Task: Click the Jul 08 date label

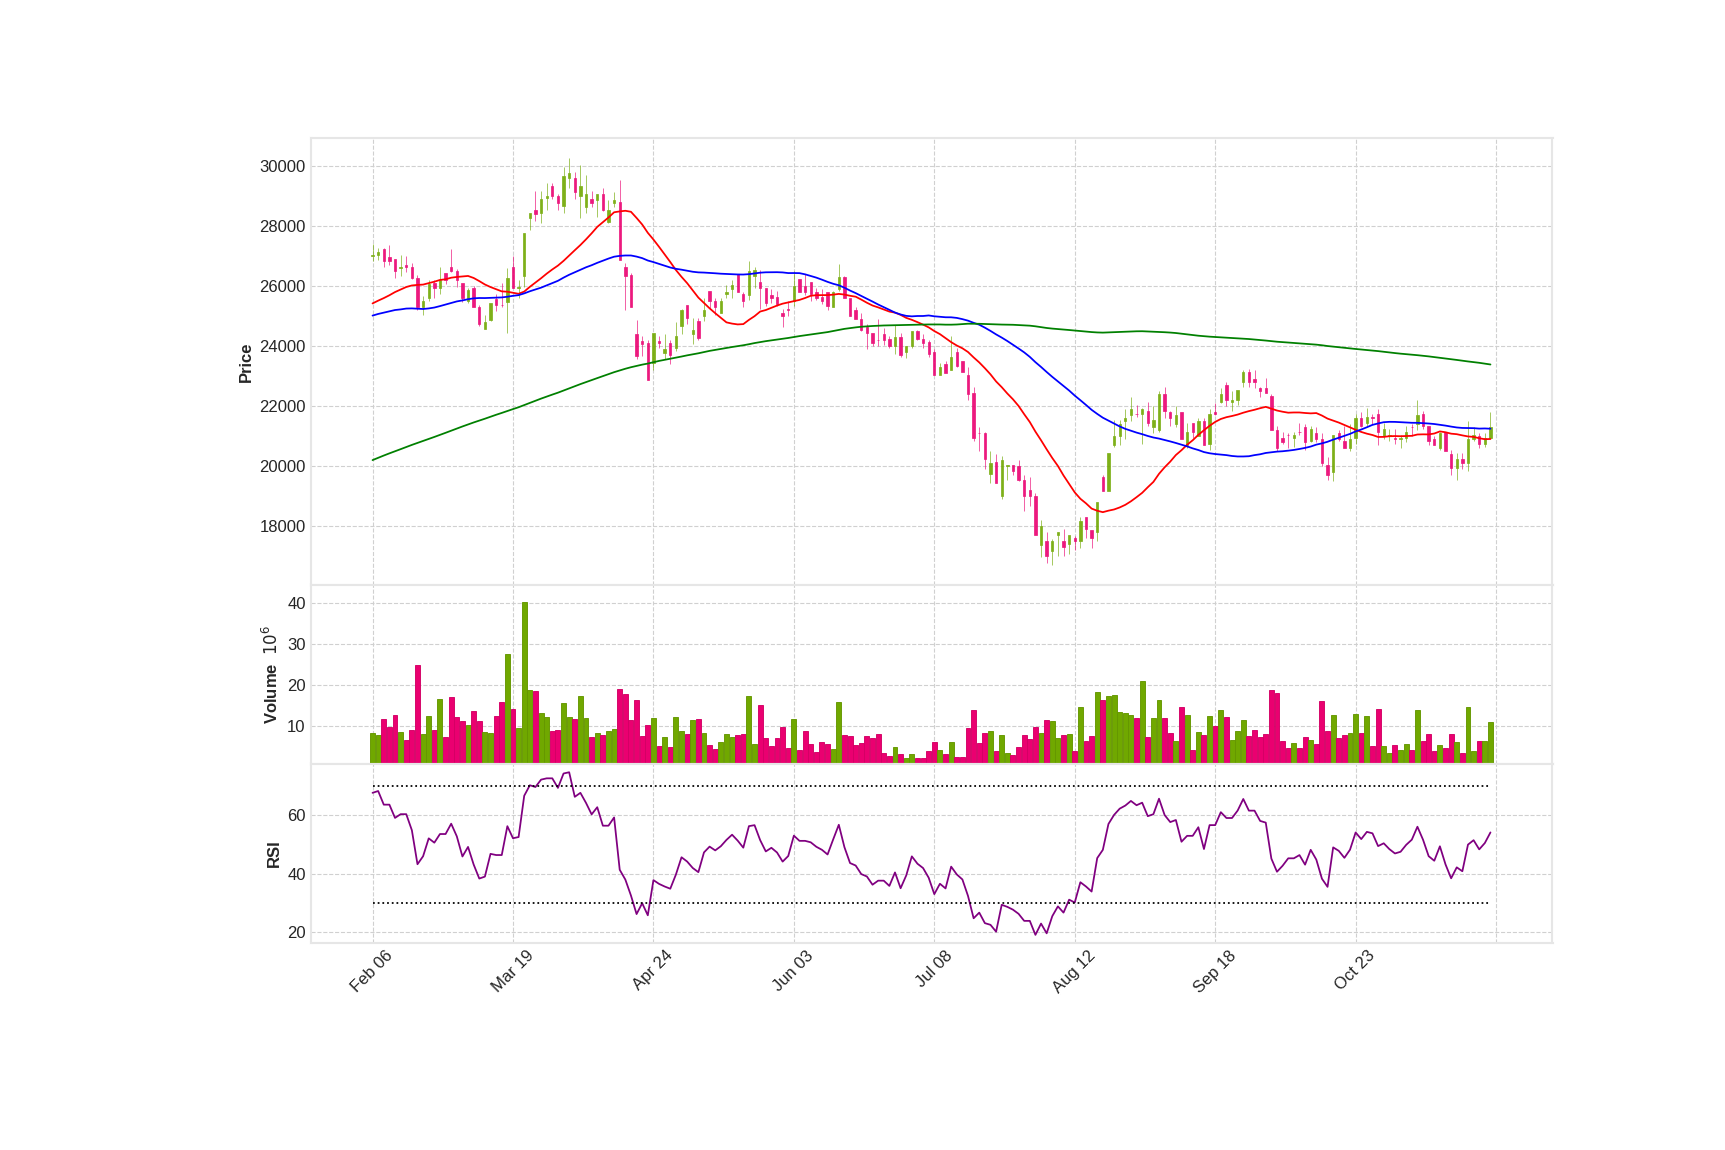Action: point(932,970)
